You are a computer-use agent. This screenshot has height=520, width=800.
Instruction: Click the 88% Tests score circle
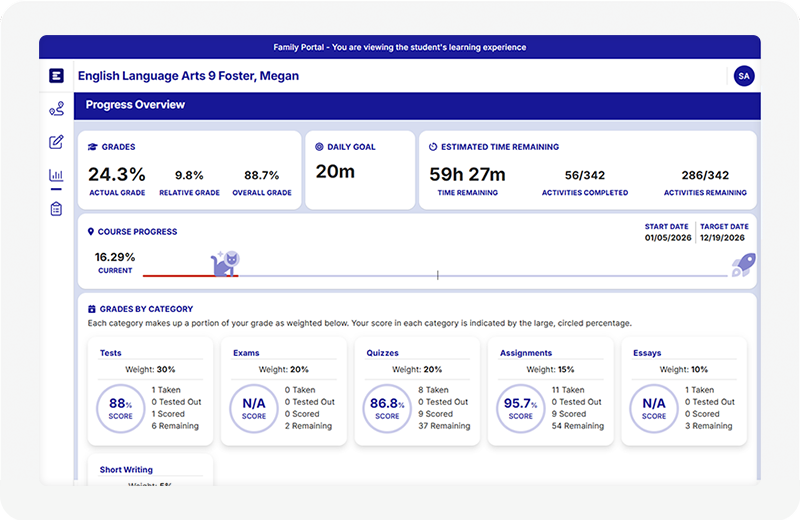click(121, 409)
